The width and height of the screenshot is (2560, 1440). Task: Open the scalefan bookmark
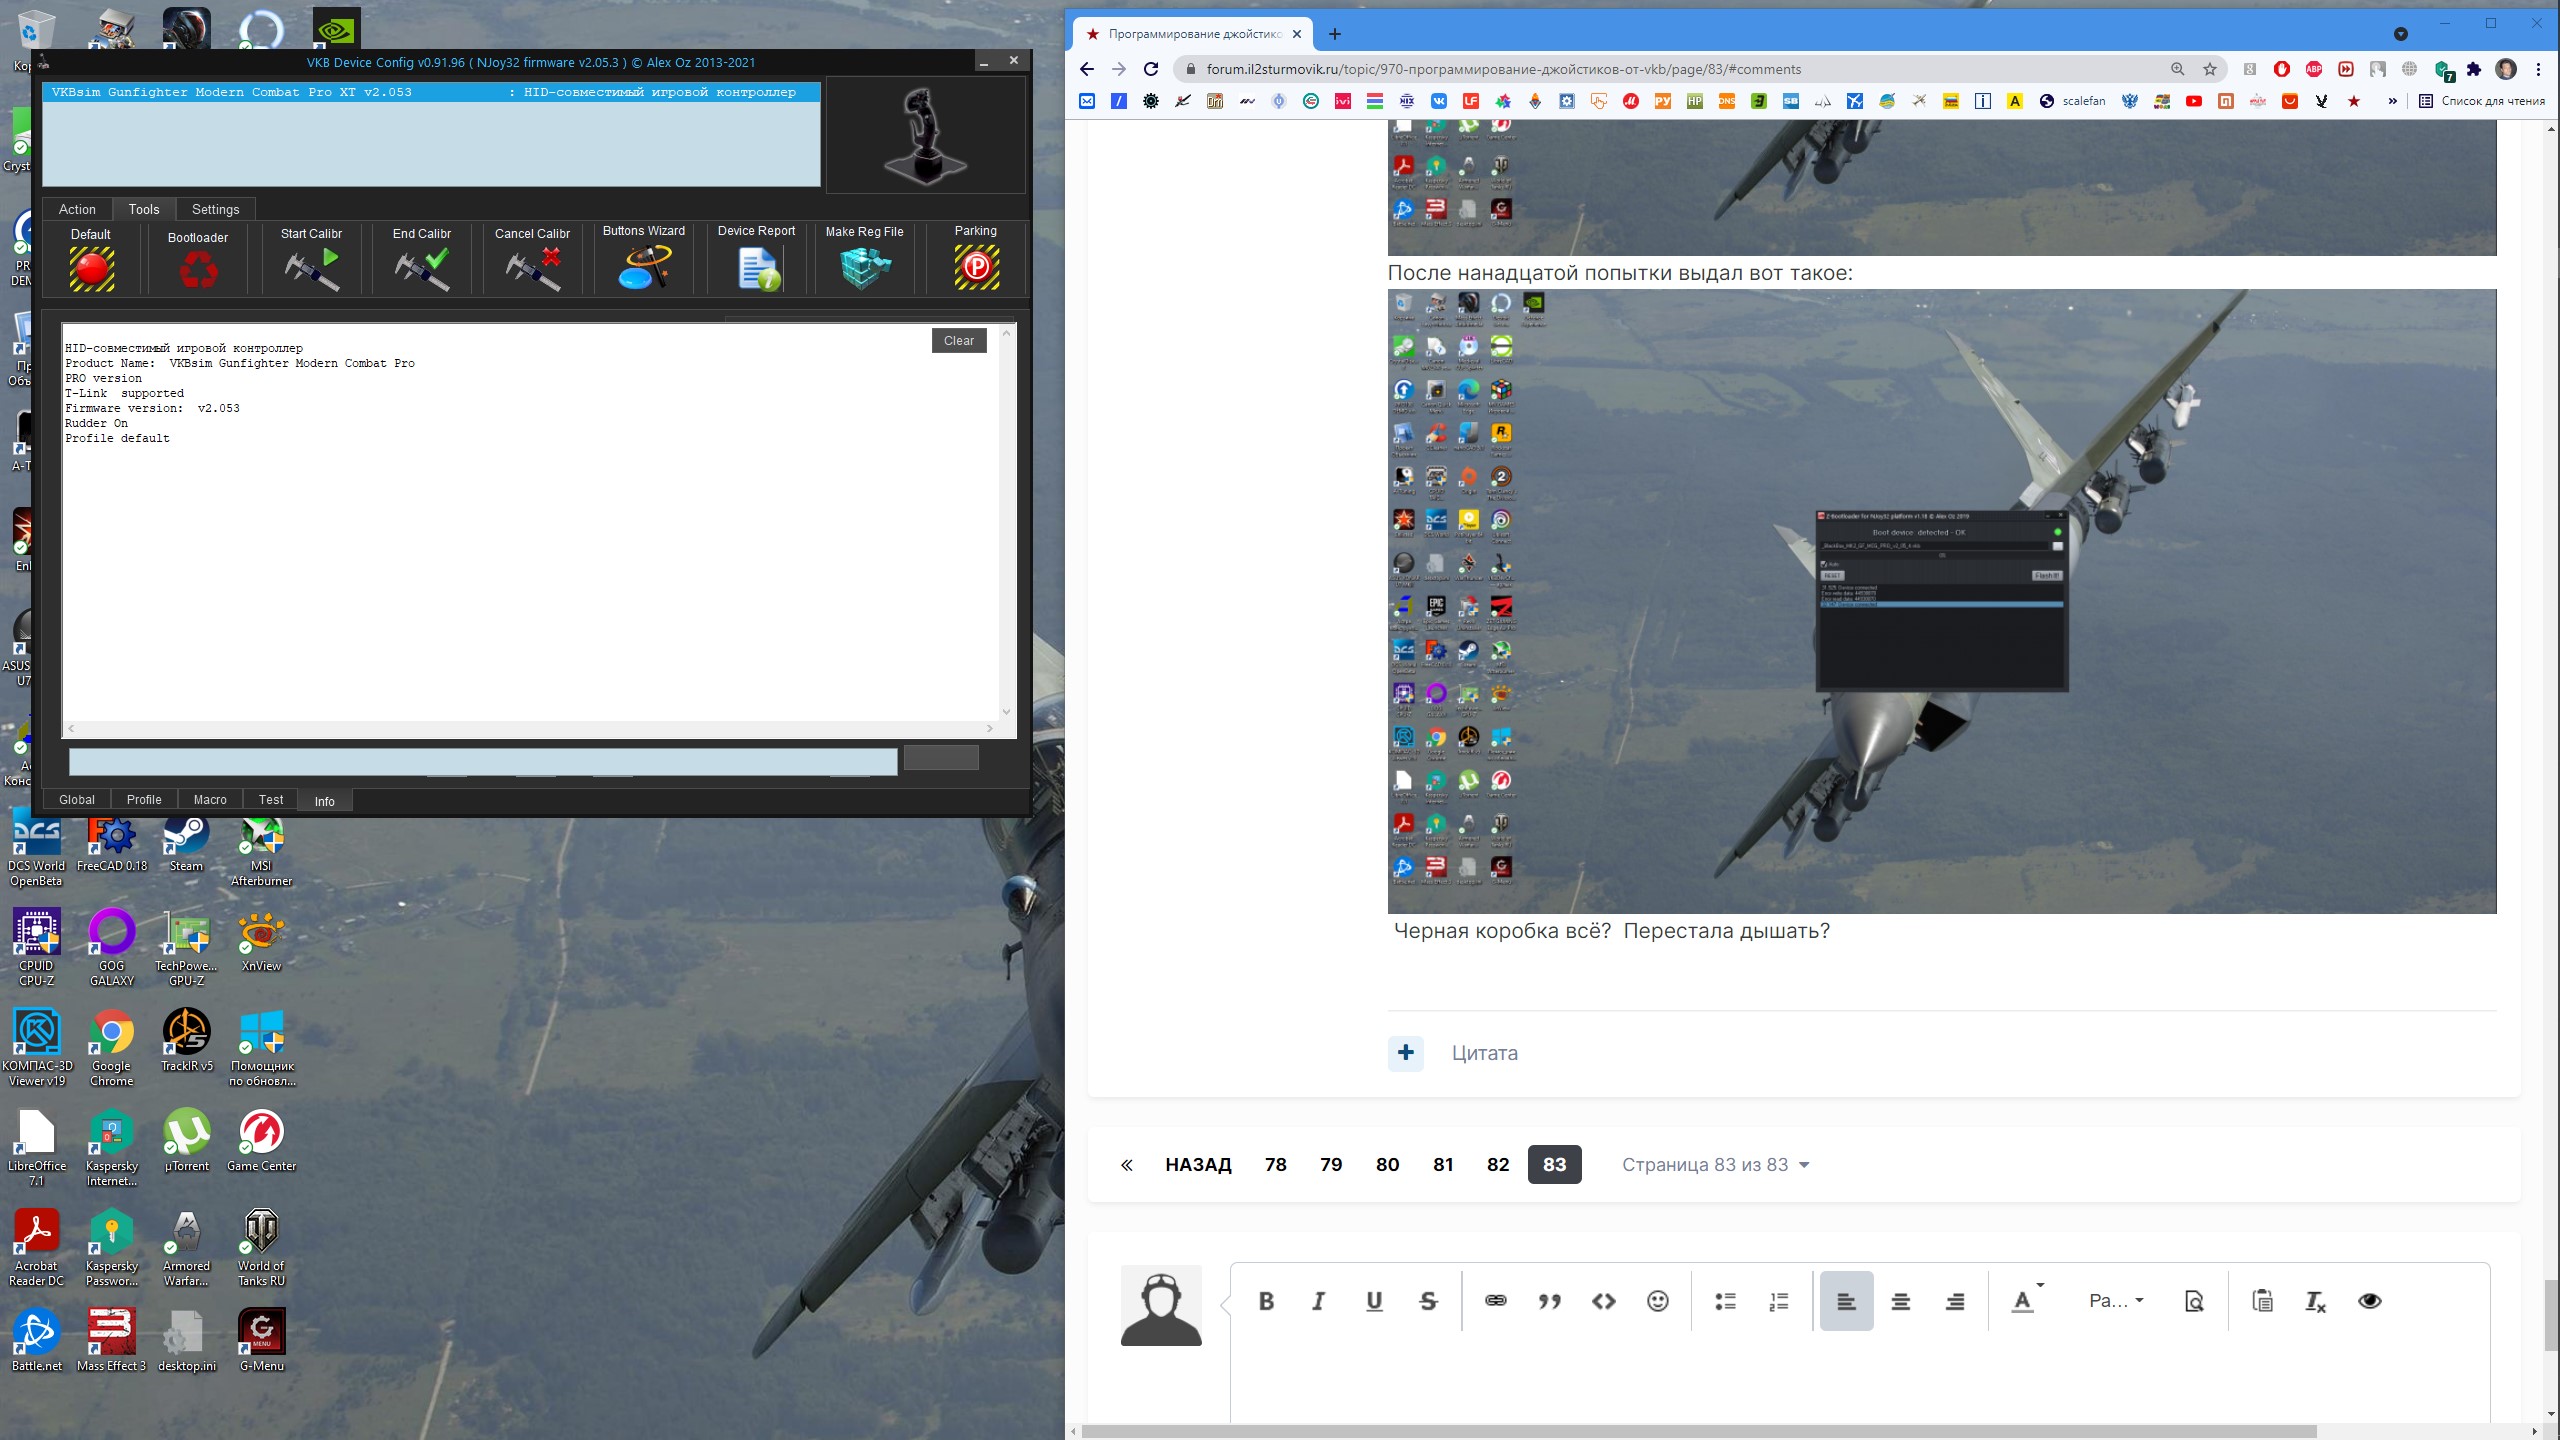[2072, 101]
